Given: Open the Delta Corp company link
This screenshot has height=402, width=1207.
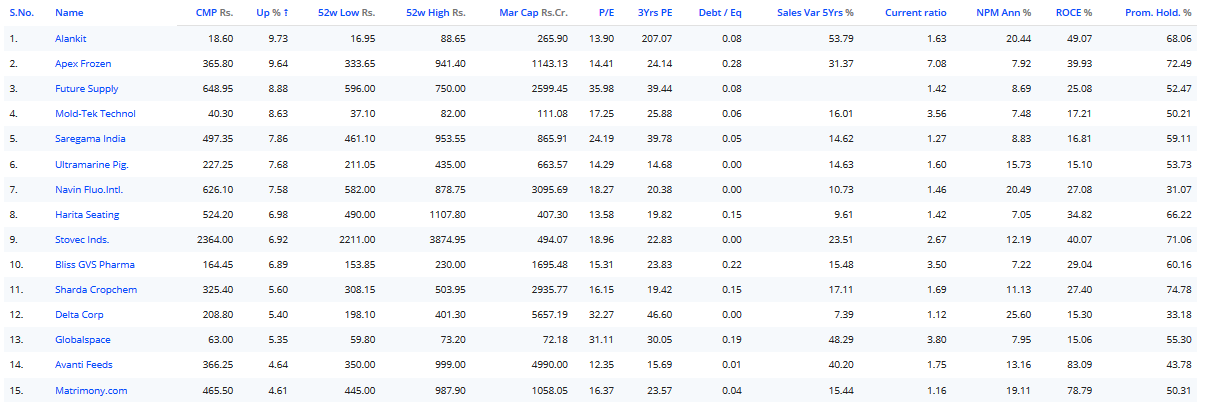Looking at the screenshot, I should (78, 314).
